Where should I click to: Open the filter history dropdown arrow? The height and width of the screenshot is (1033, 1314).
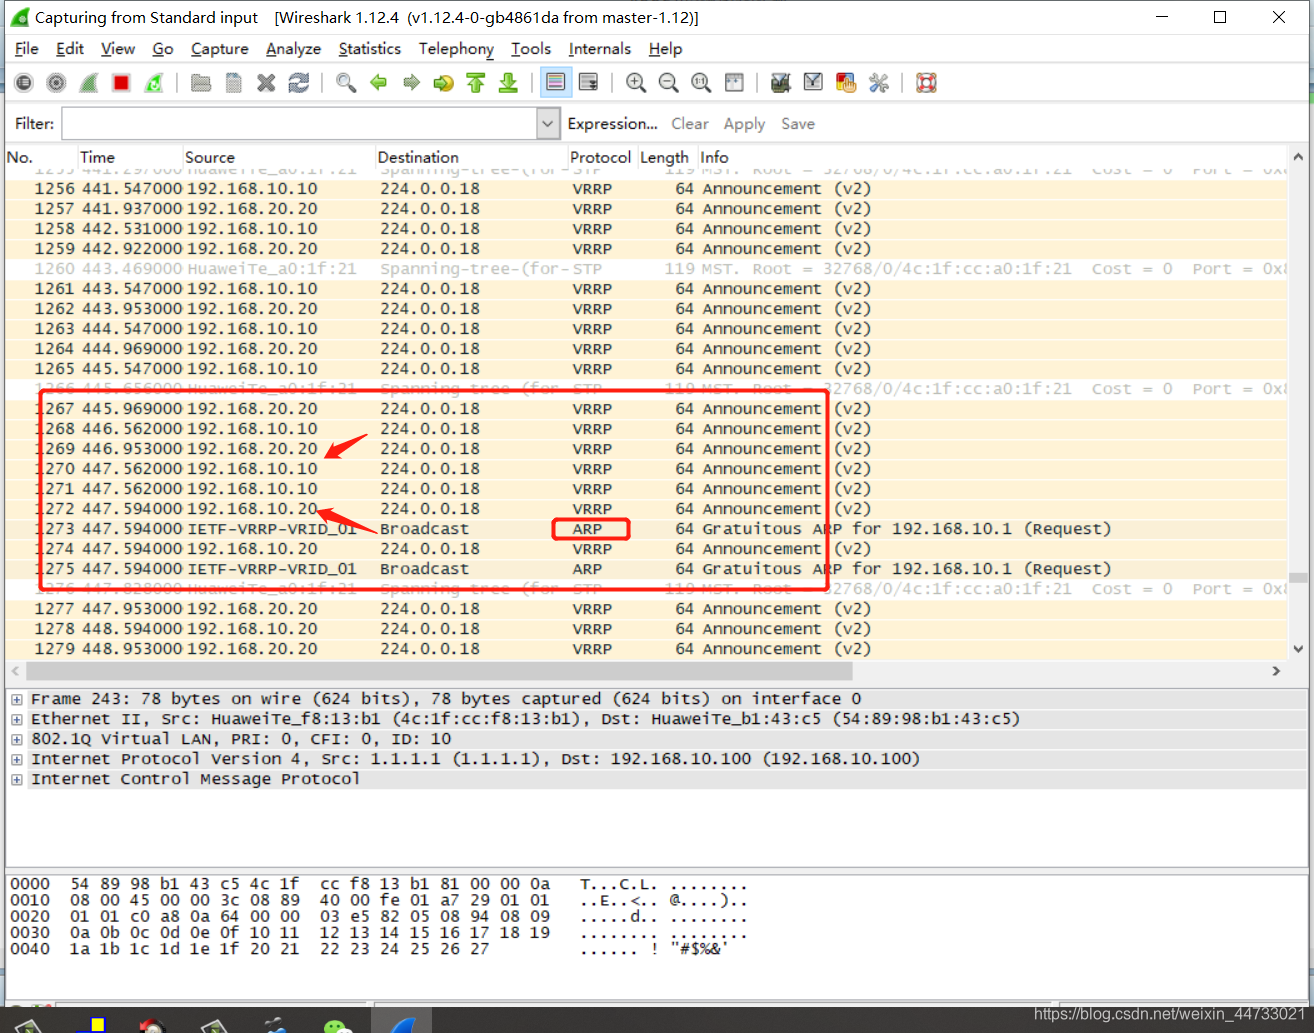548,124
